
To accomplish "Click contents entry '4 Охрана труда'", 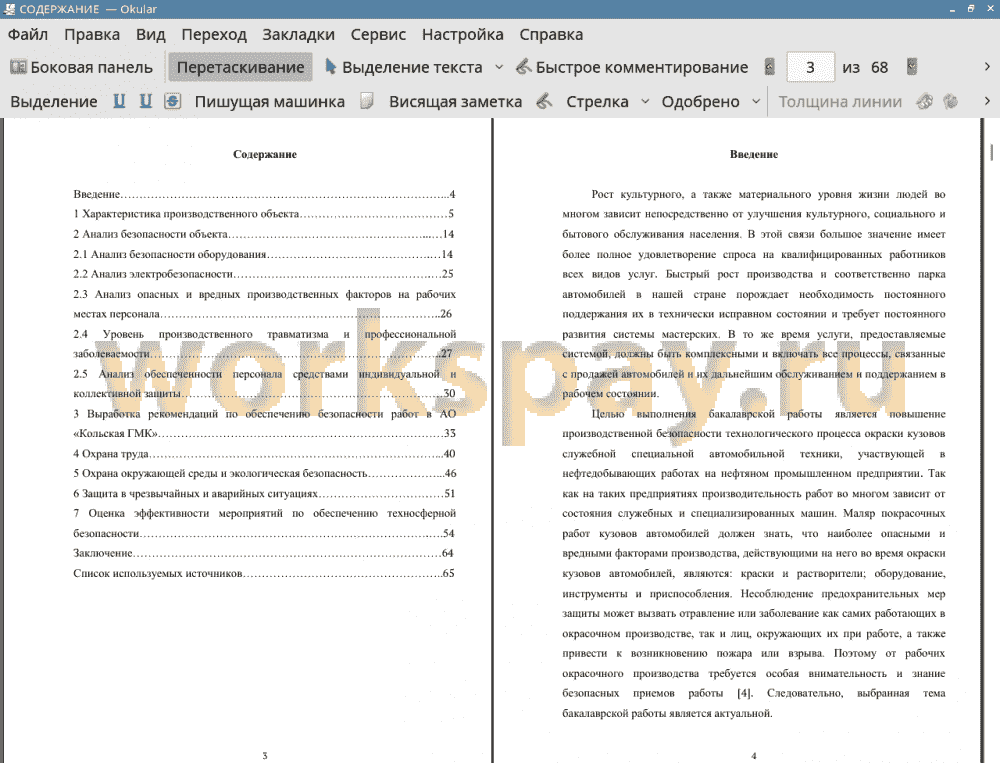I will pyautogui.click(x=264, y=454).
